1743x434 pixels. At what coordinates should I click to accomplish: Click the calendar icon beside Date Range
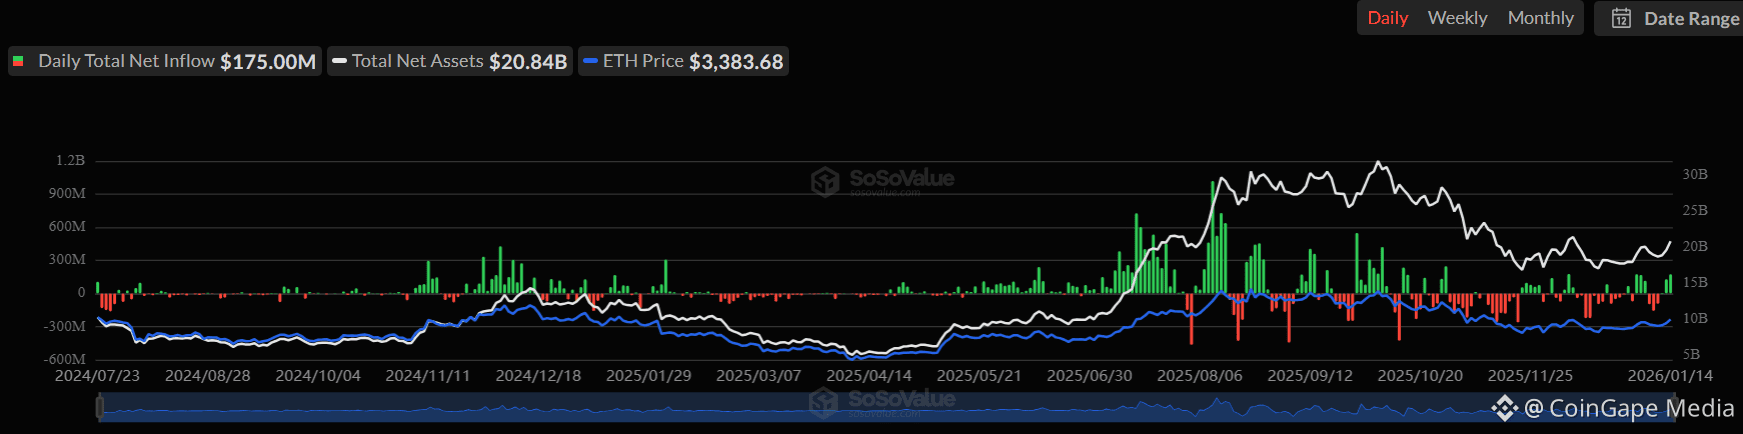click(x=1621, y=18)
